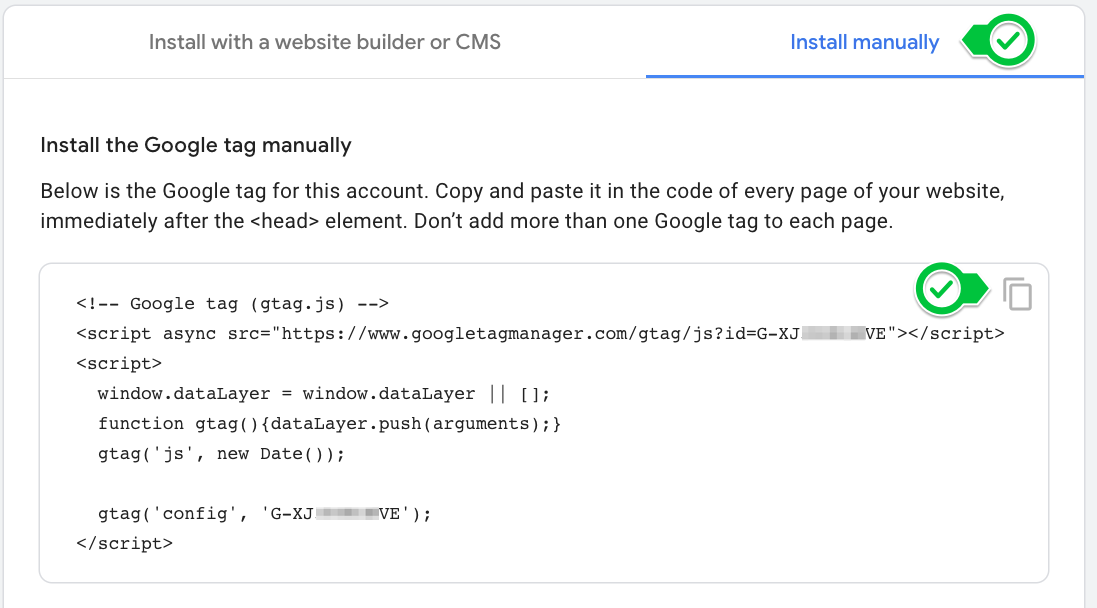
Task: Click the 'Install the Google tag manually' heading
Action: [x=195, y=145]
